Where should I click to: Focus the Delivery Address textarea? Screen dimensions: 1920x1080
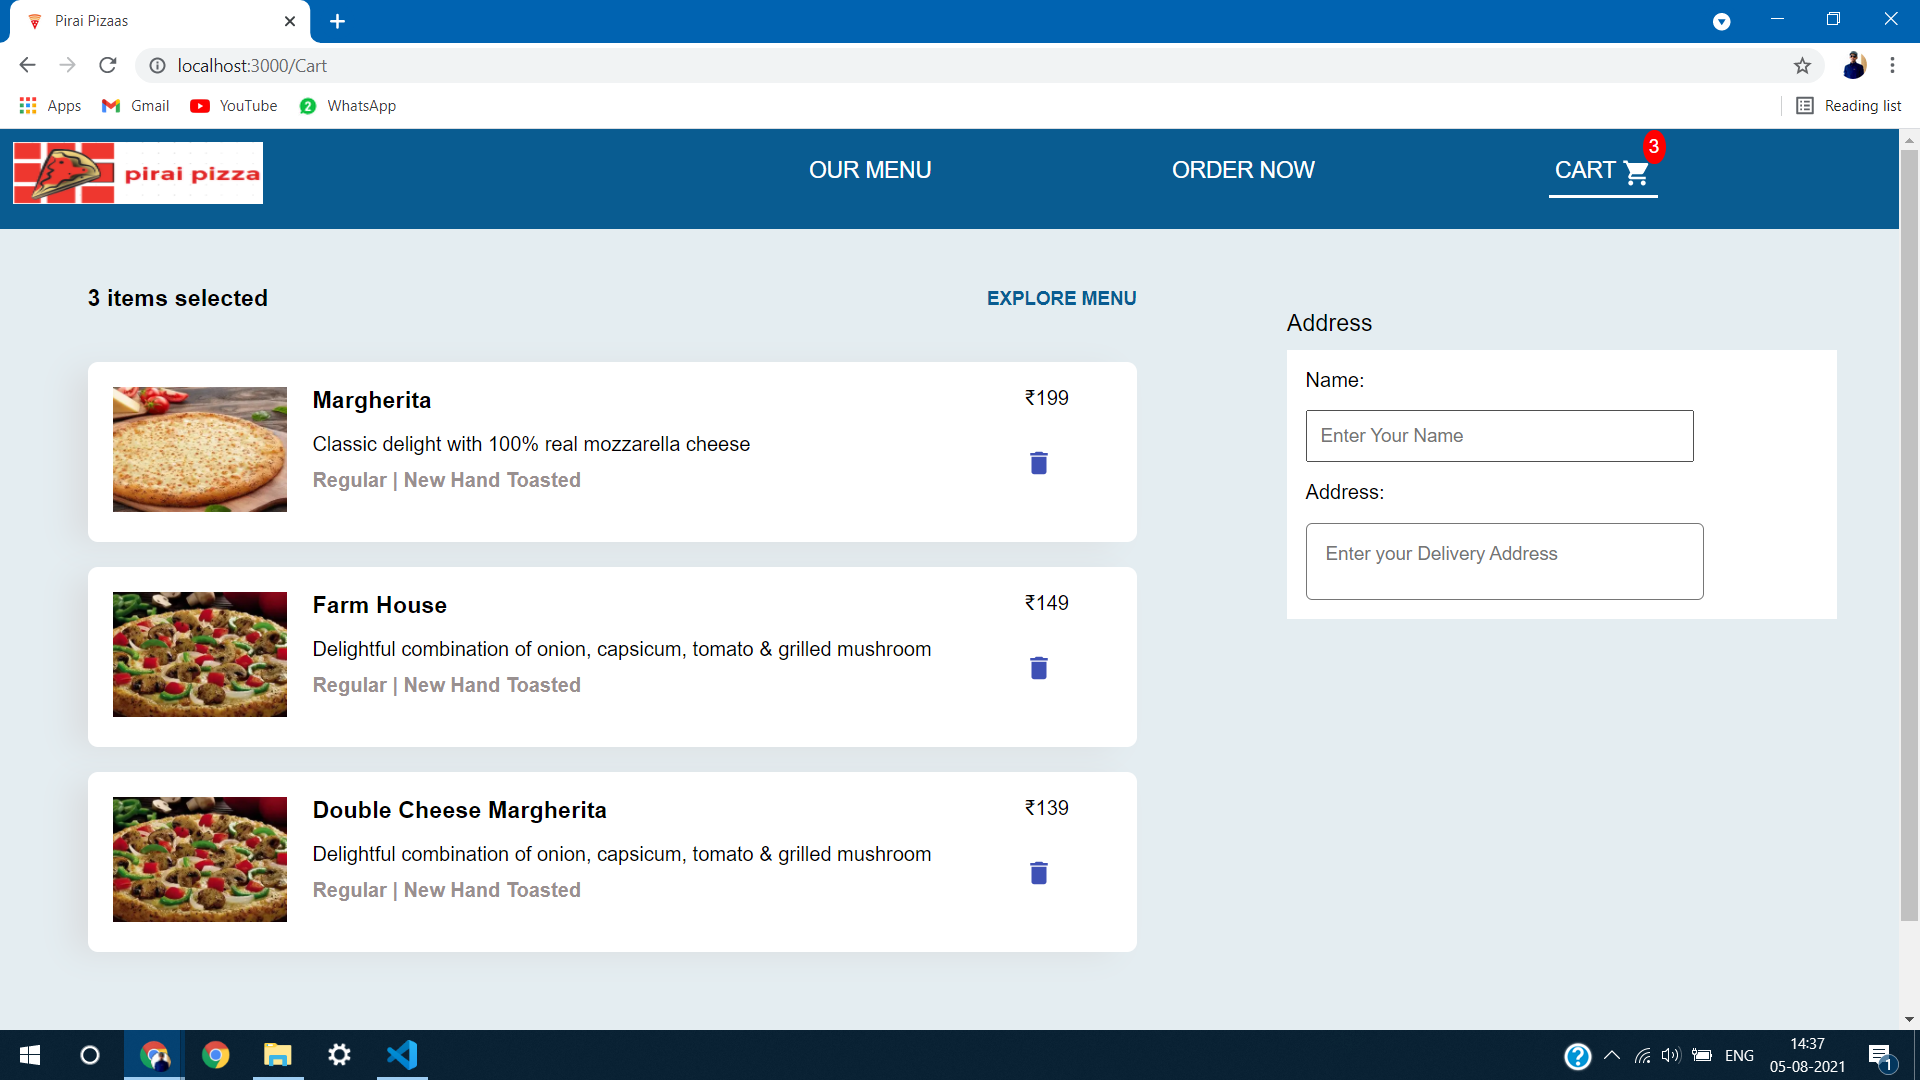tap(1504, 561)
